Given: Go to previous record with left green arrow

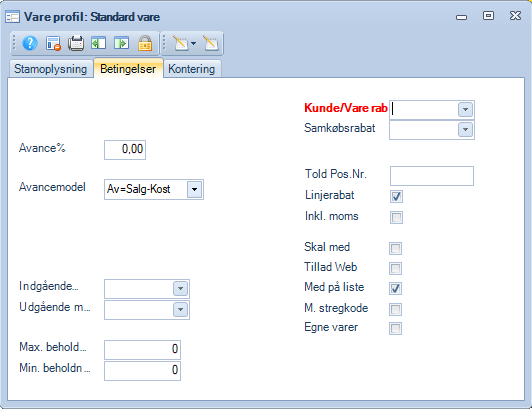Looking at the screenshot, I should (x=98, y=43).
